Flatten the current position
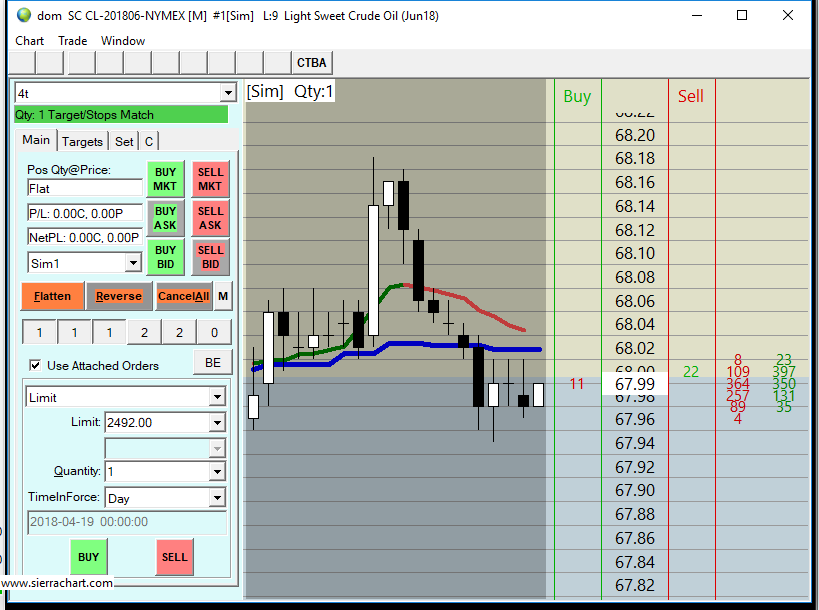 coord(52,296)
